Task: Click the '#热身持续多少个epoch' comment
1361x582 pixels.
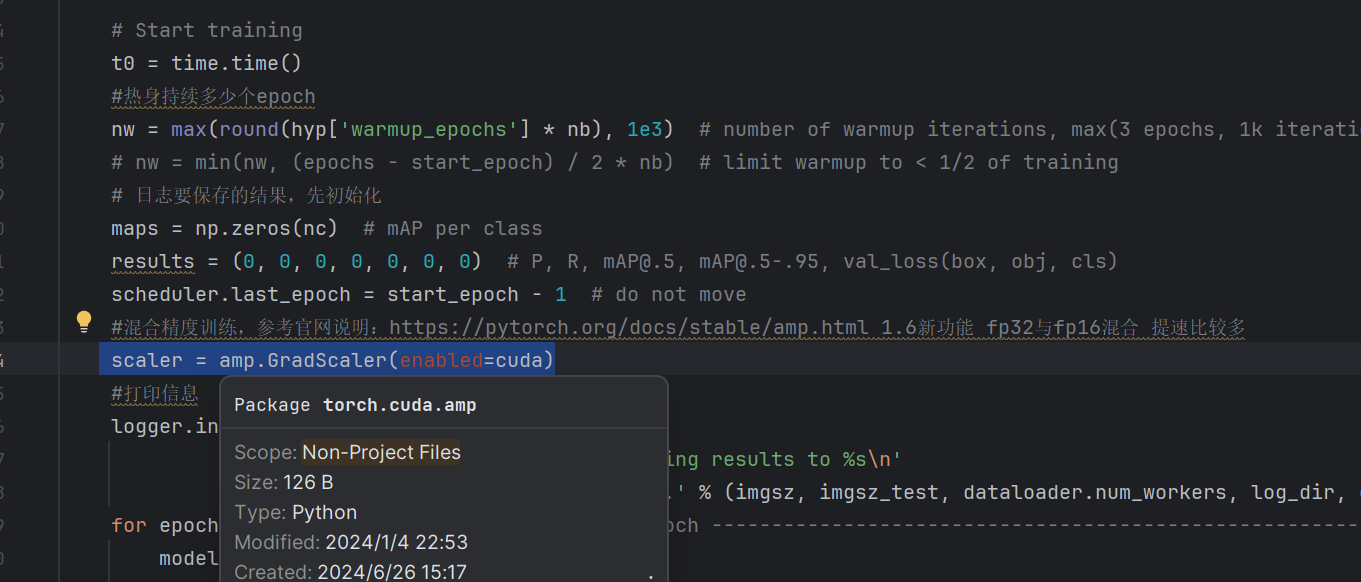Action: (213, 96)
